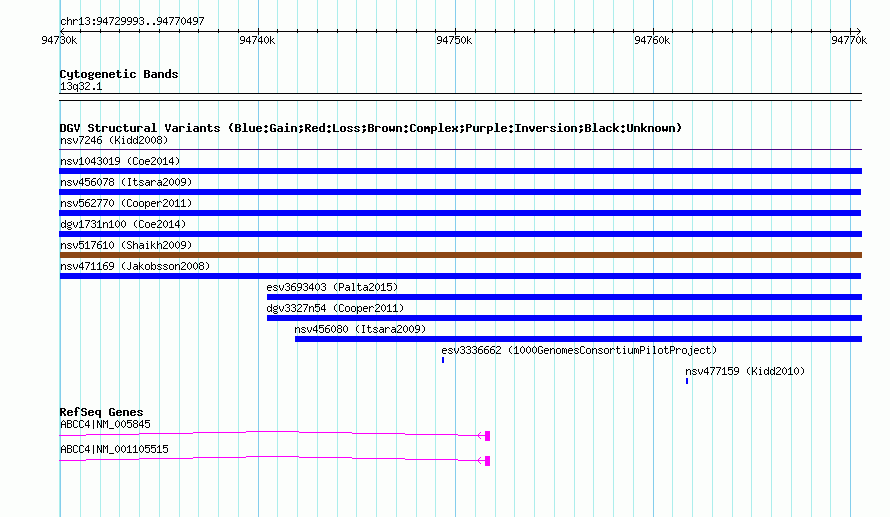Click the blue bar under esv3693403
The height and width of the screenshot is (517, 890).
click(x=564, y=297)
